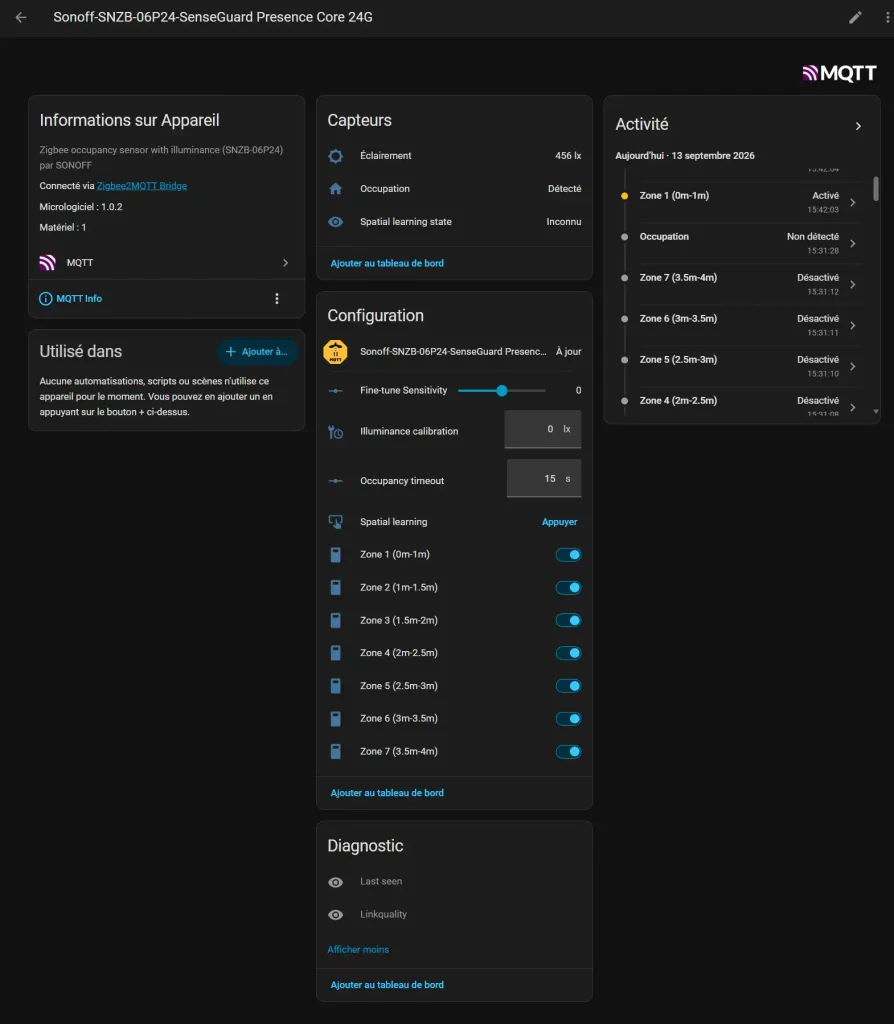Add Capteurs to dashboard link
This screenshot has height=1024, width=894.
(x=387, y=263)
